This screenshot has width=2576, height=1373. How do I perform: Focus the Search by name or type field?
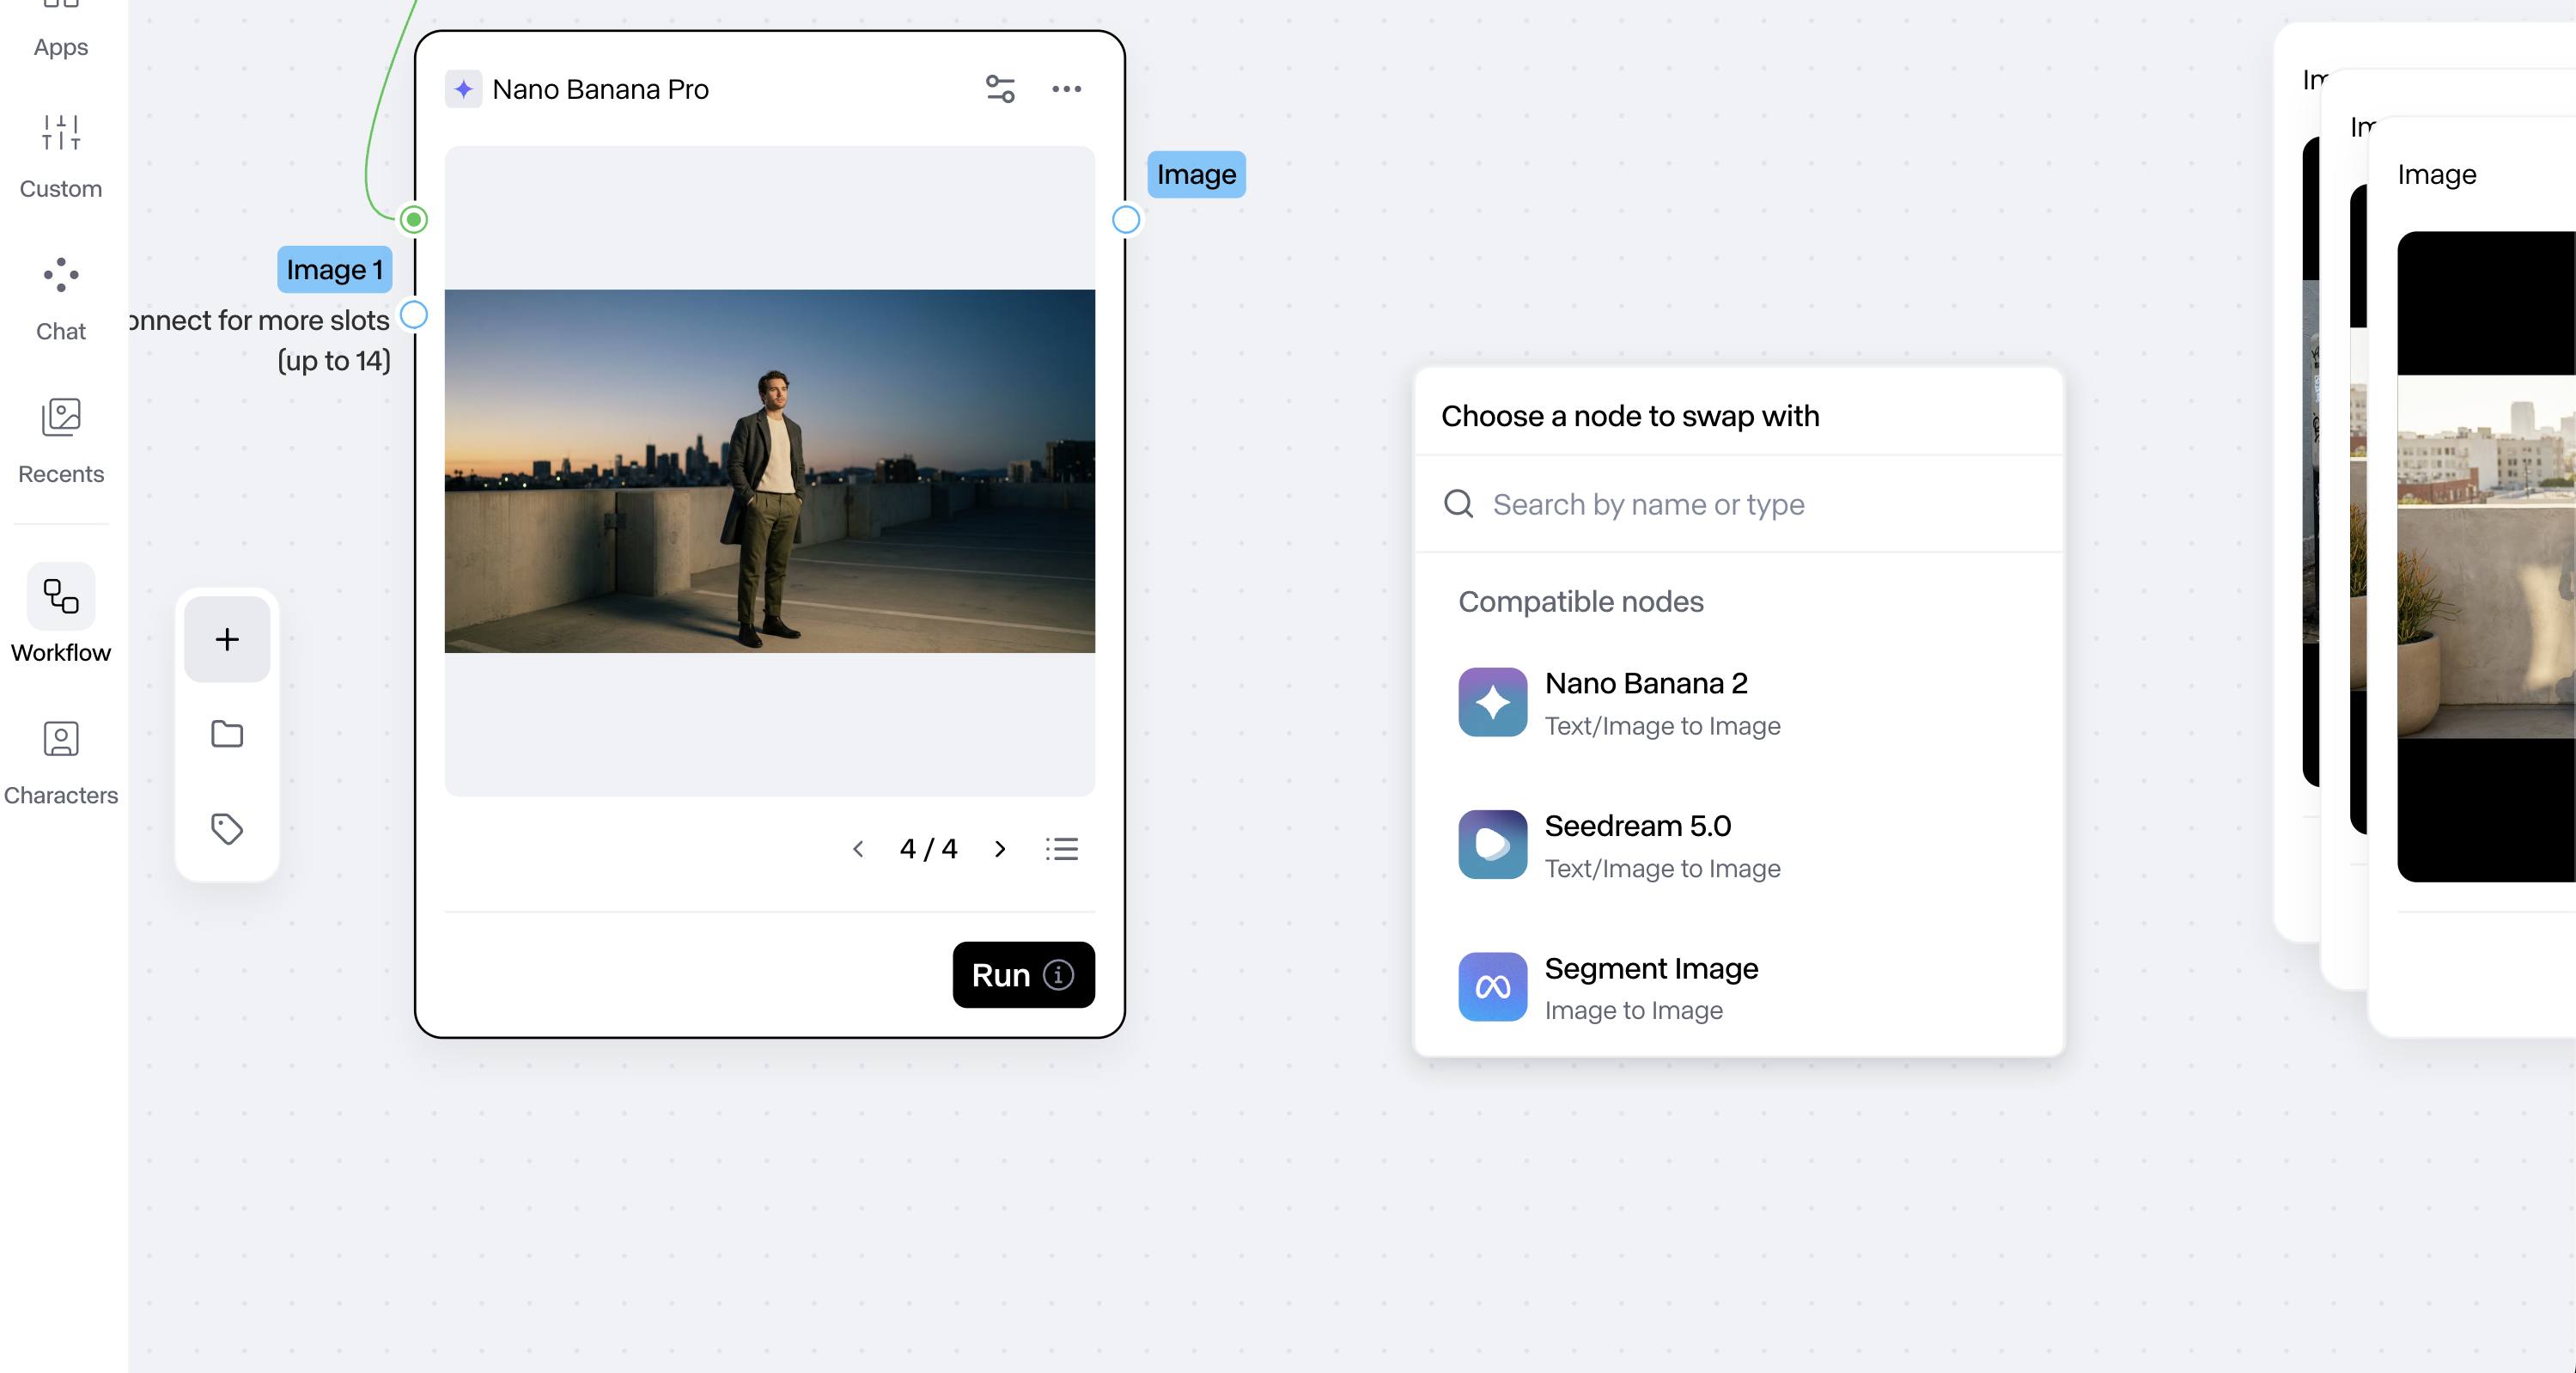[x=1738, y=504]
